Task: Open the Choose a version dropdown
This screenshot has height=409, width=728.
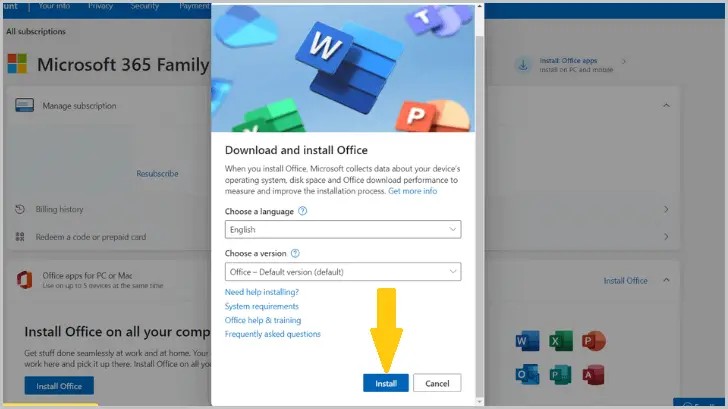Action: pyautogui.click(x=343, y=272)
